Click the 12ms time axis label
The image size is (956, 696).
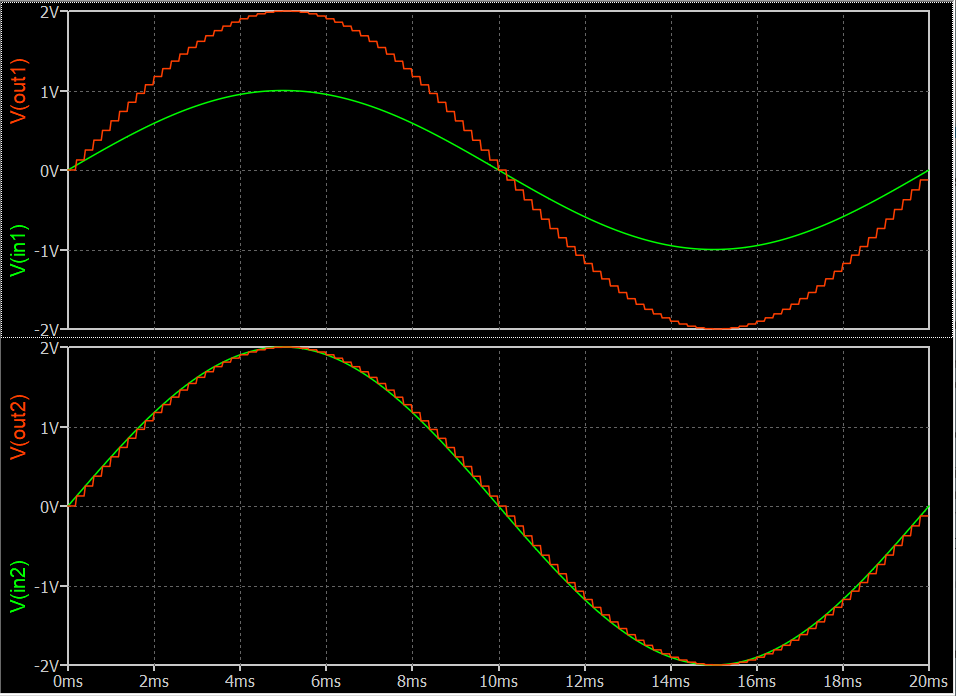[585, 681]
